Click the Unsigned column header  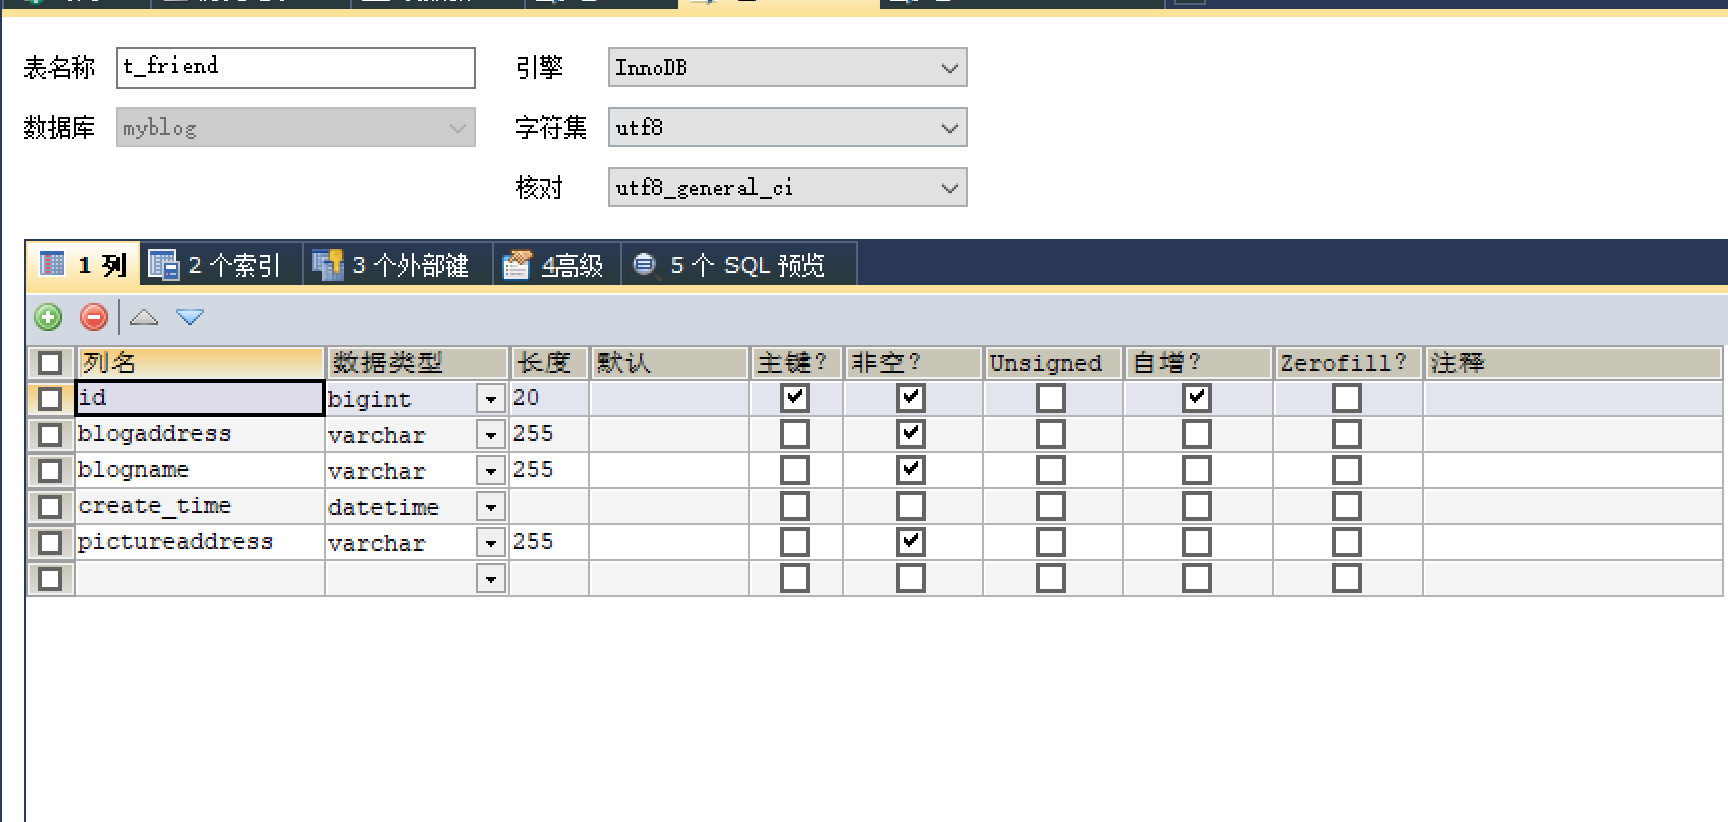[1054, 362]
